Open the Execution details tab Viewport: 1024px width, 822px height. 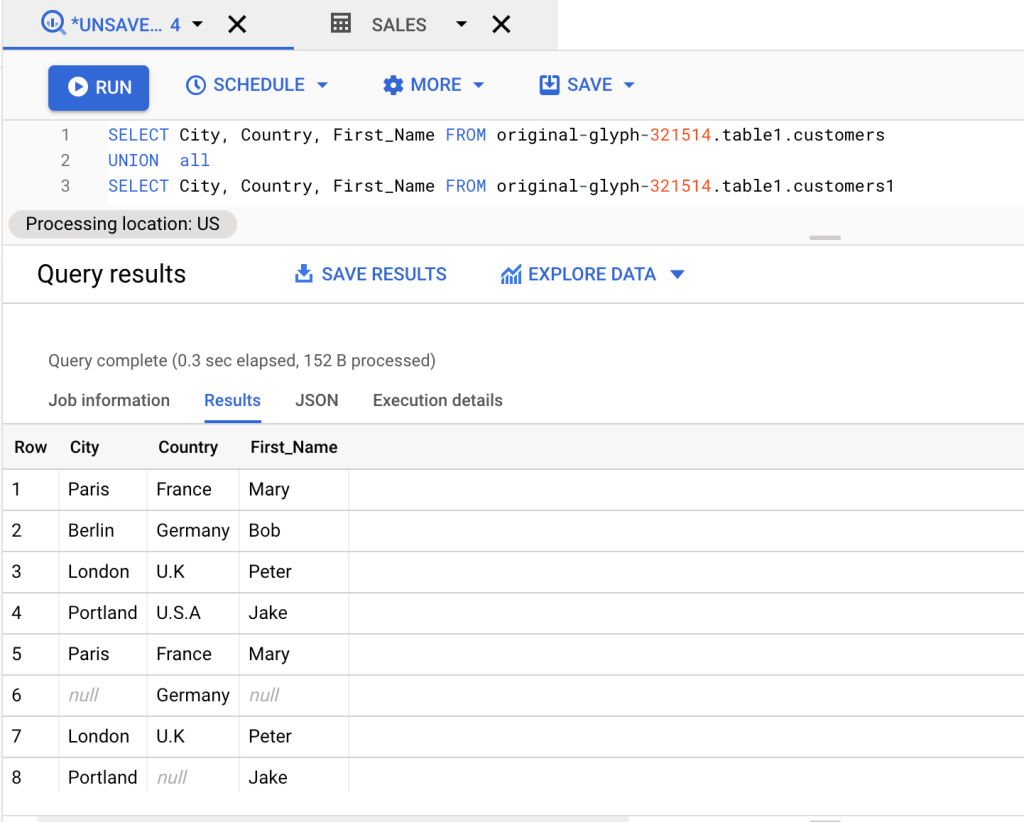click(x=438, y=400)
